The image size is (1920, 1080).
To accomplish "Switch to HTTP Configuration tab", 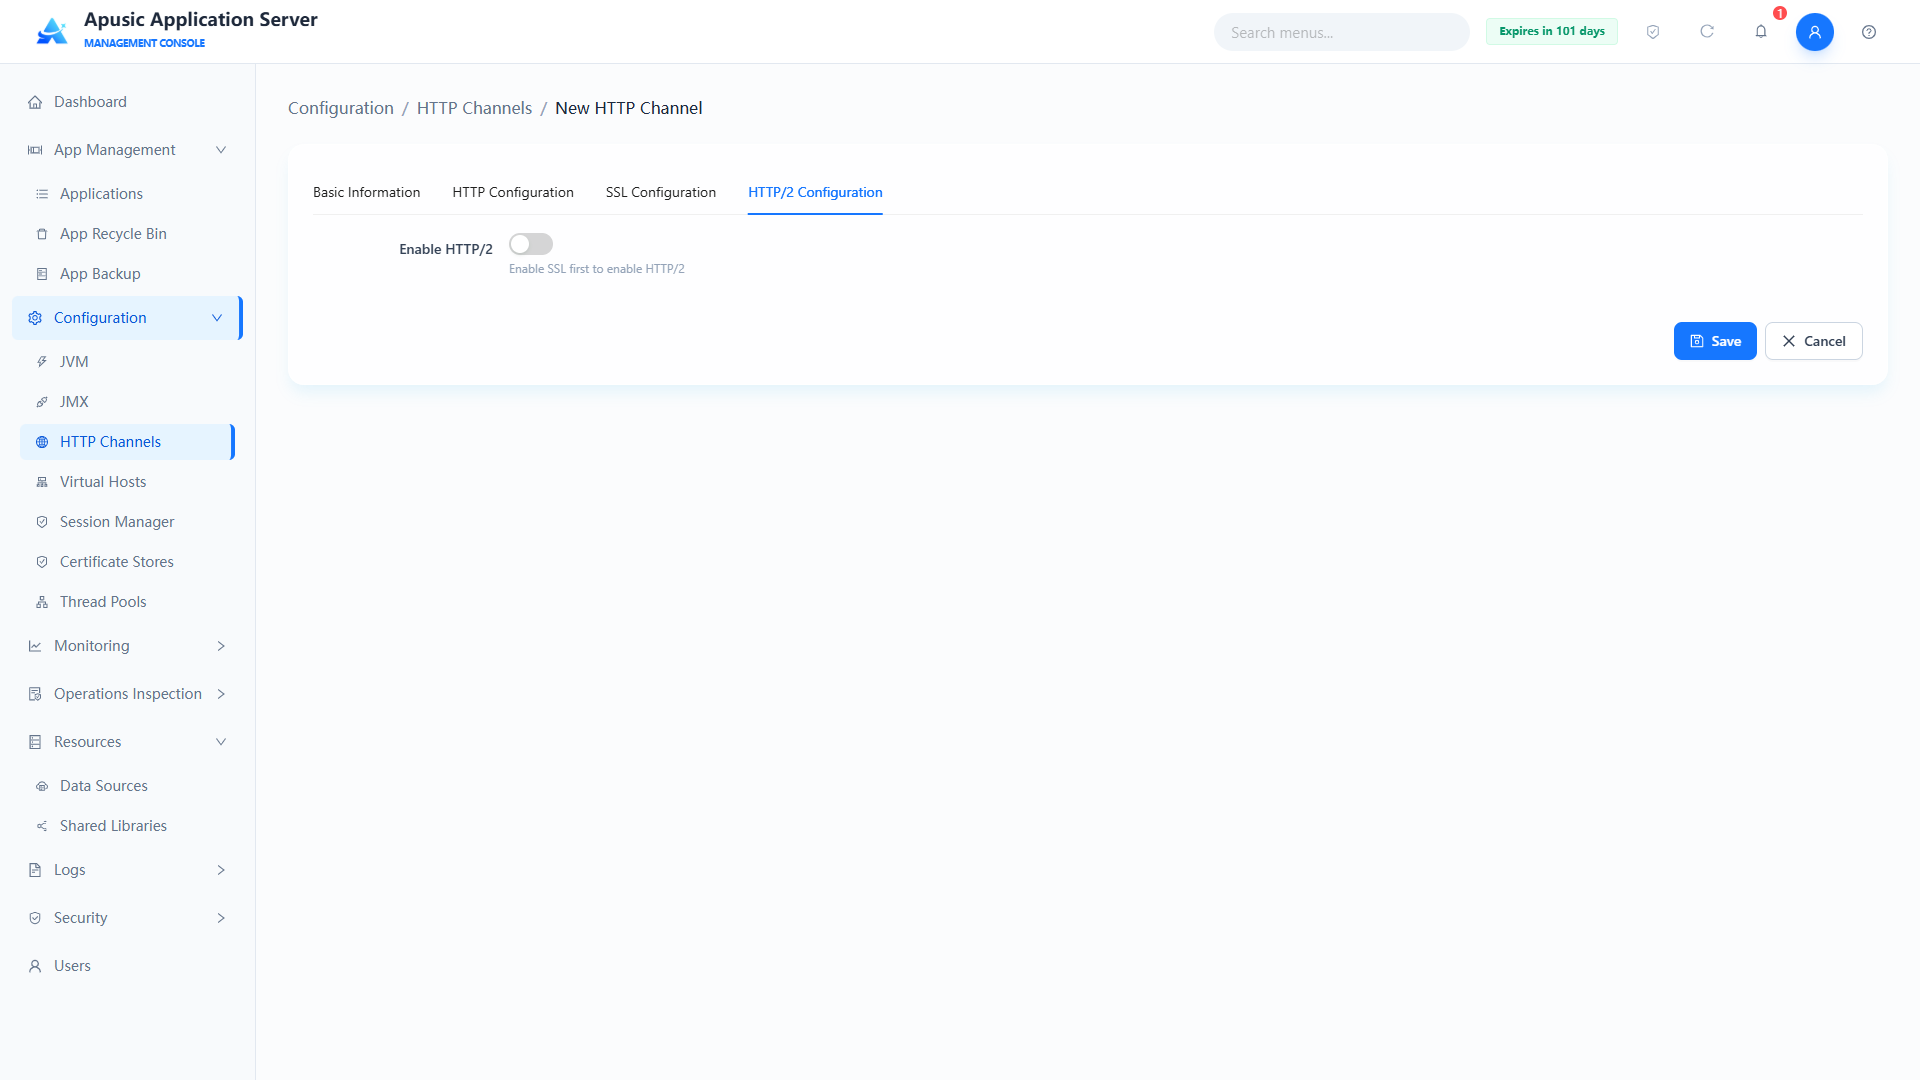I will tap(513, 192).
